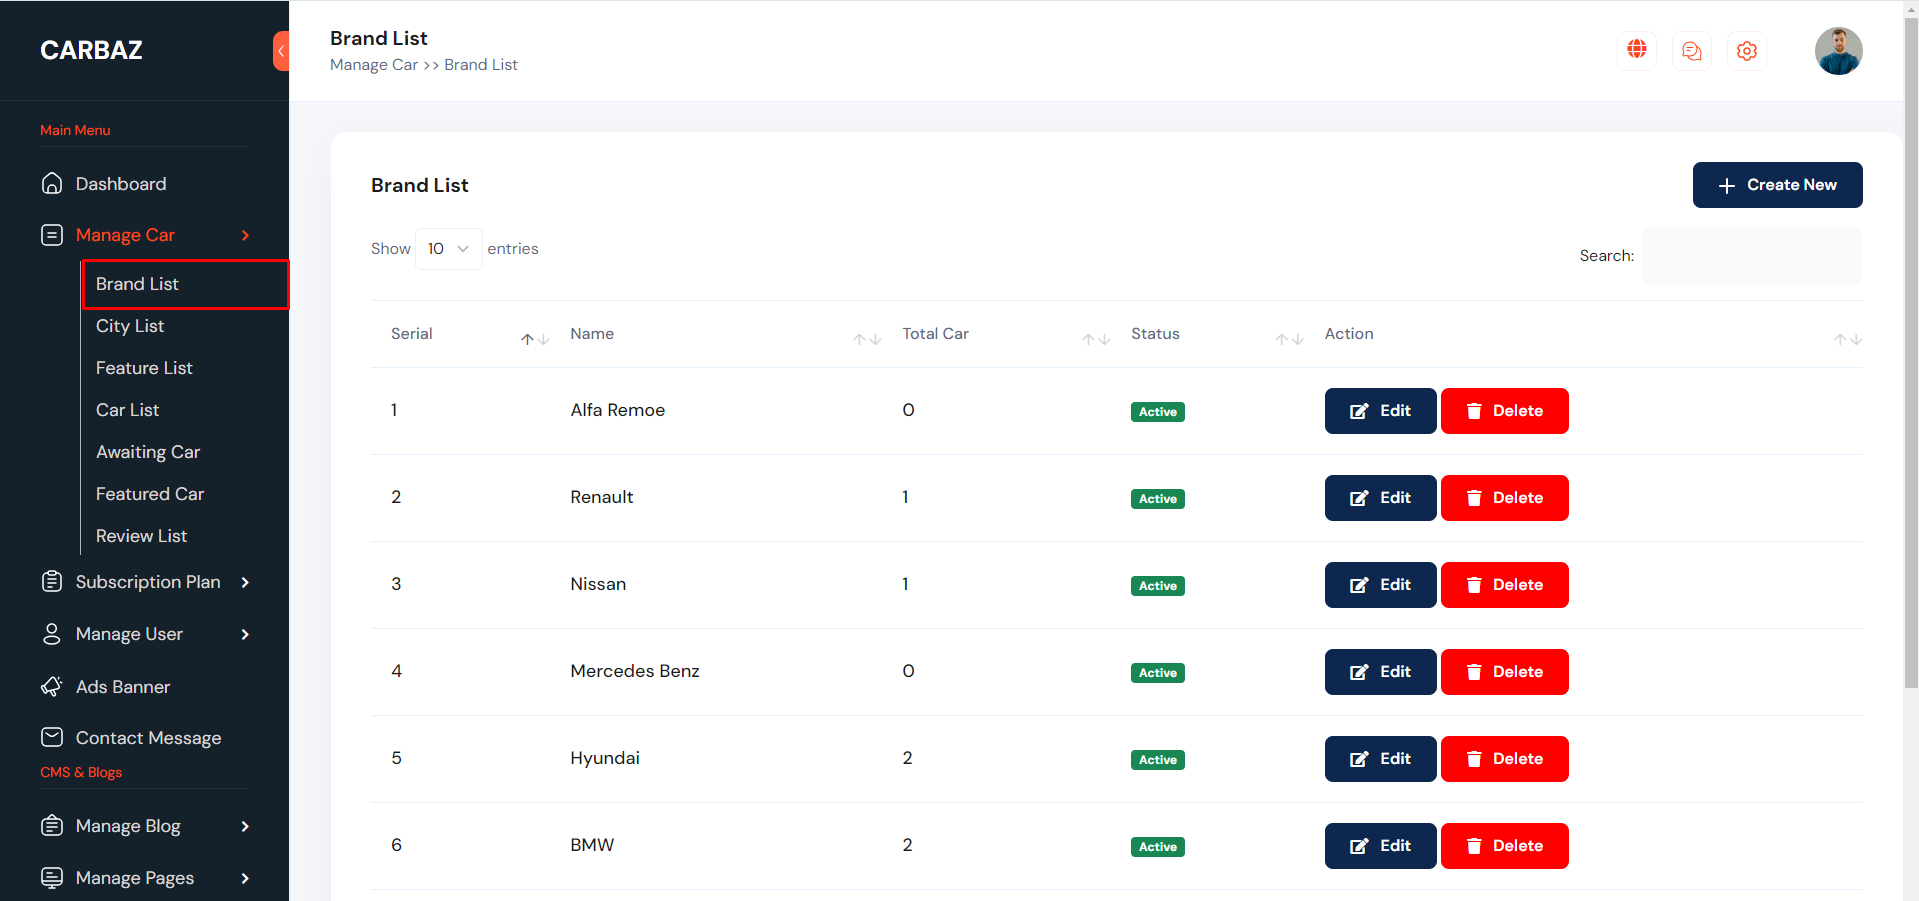
Task: Click the Subscription Plan clipboard icon
Action: (x=52, y=582)
